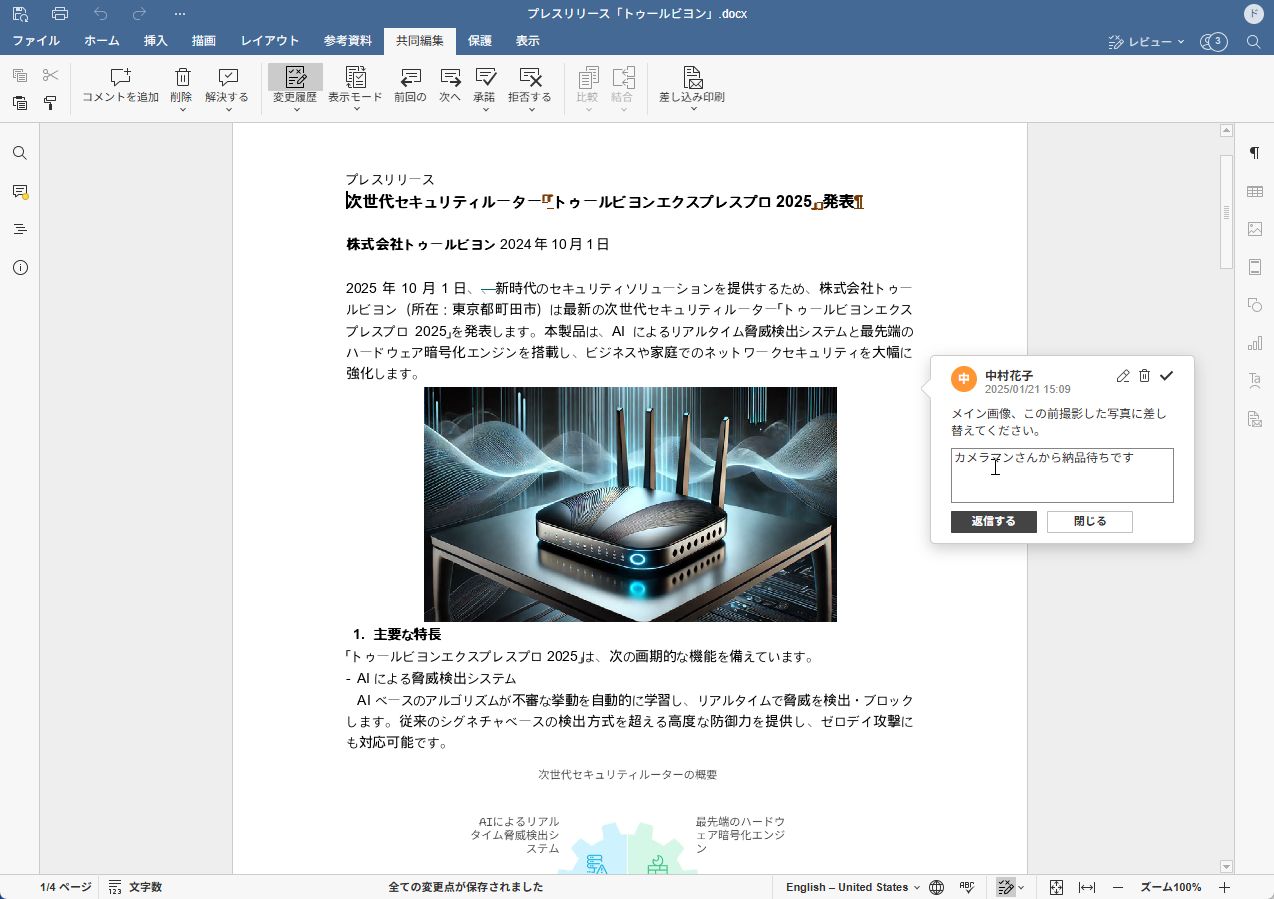
Task: Open image settings in right sidebar
Action: coord(1254,229)
